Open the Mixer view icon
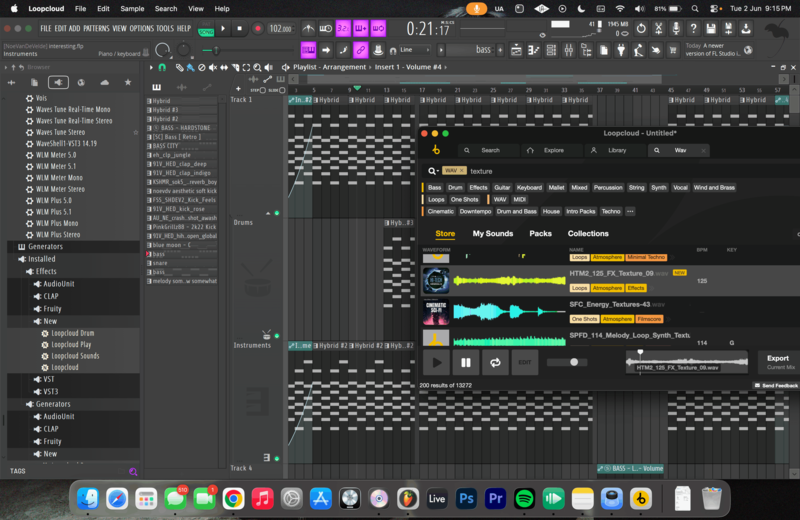The height and width of the screenshot is (520, 800). pyautogui.click(x=569, y=50)
